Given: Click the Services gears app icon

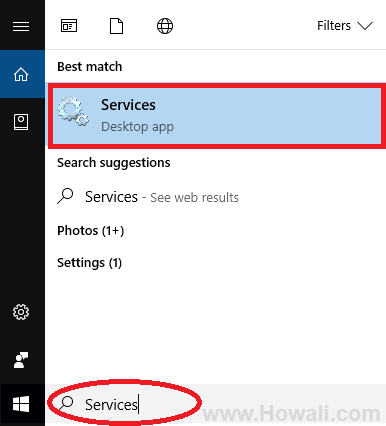Looking at the screenshot, I should click(73, 111).
